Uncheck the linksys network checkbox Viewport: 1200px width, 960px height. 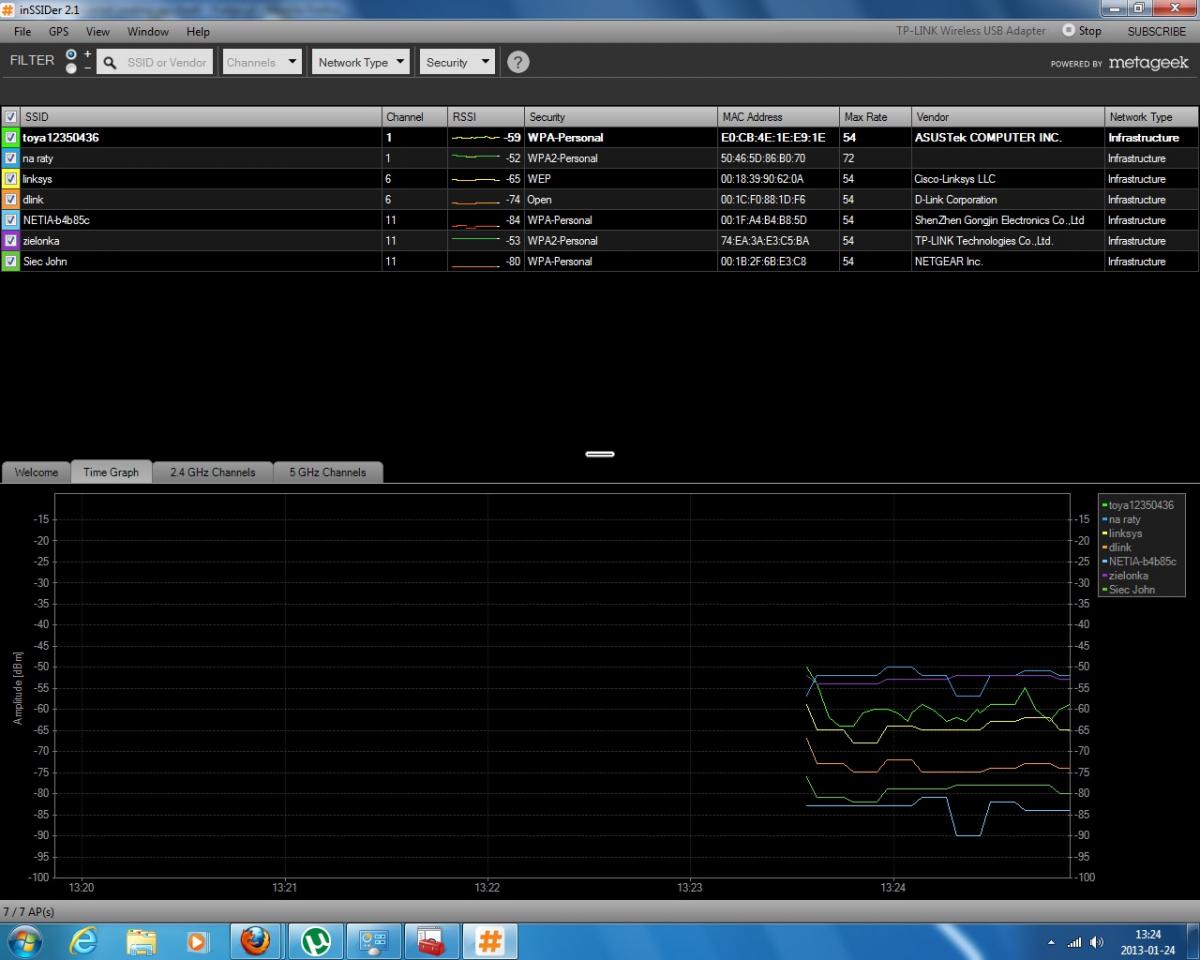[x=11, y=179]
